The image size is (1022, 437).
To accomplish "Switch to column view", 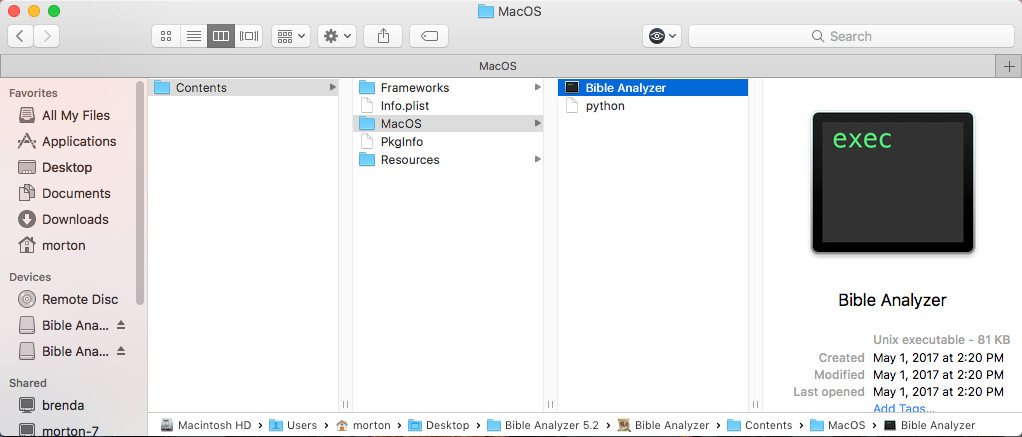I will click(x=221, y=36).
